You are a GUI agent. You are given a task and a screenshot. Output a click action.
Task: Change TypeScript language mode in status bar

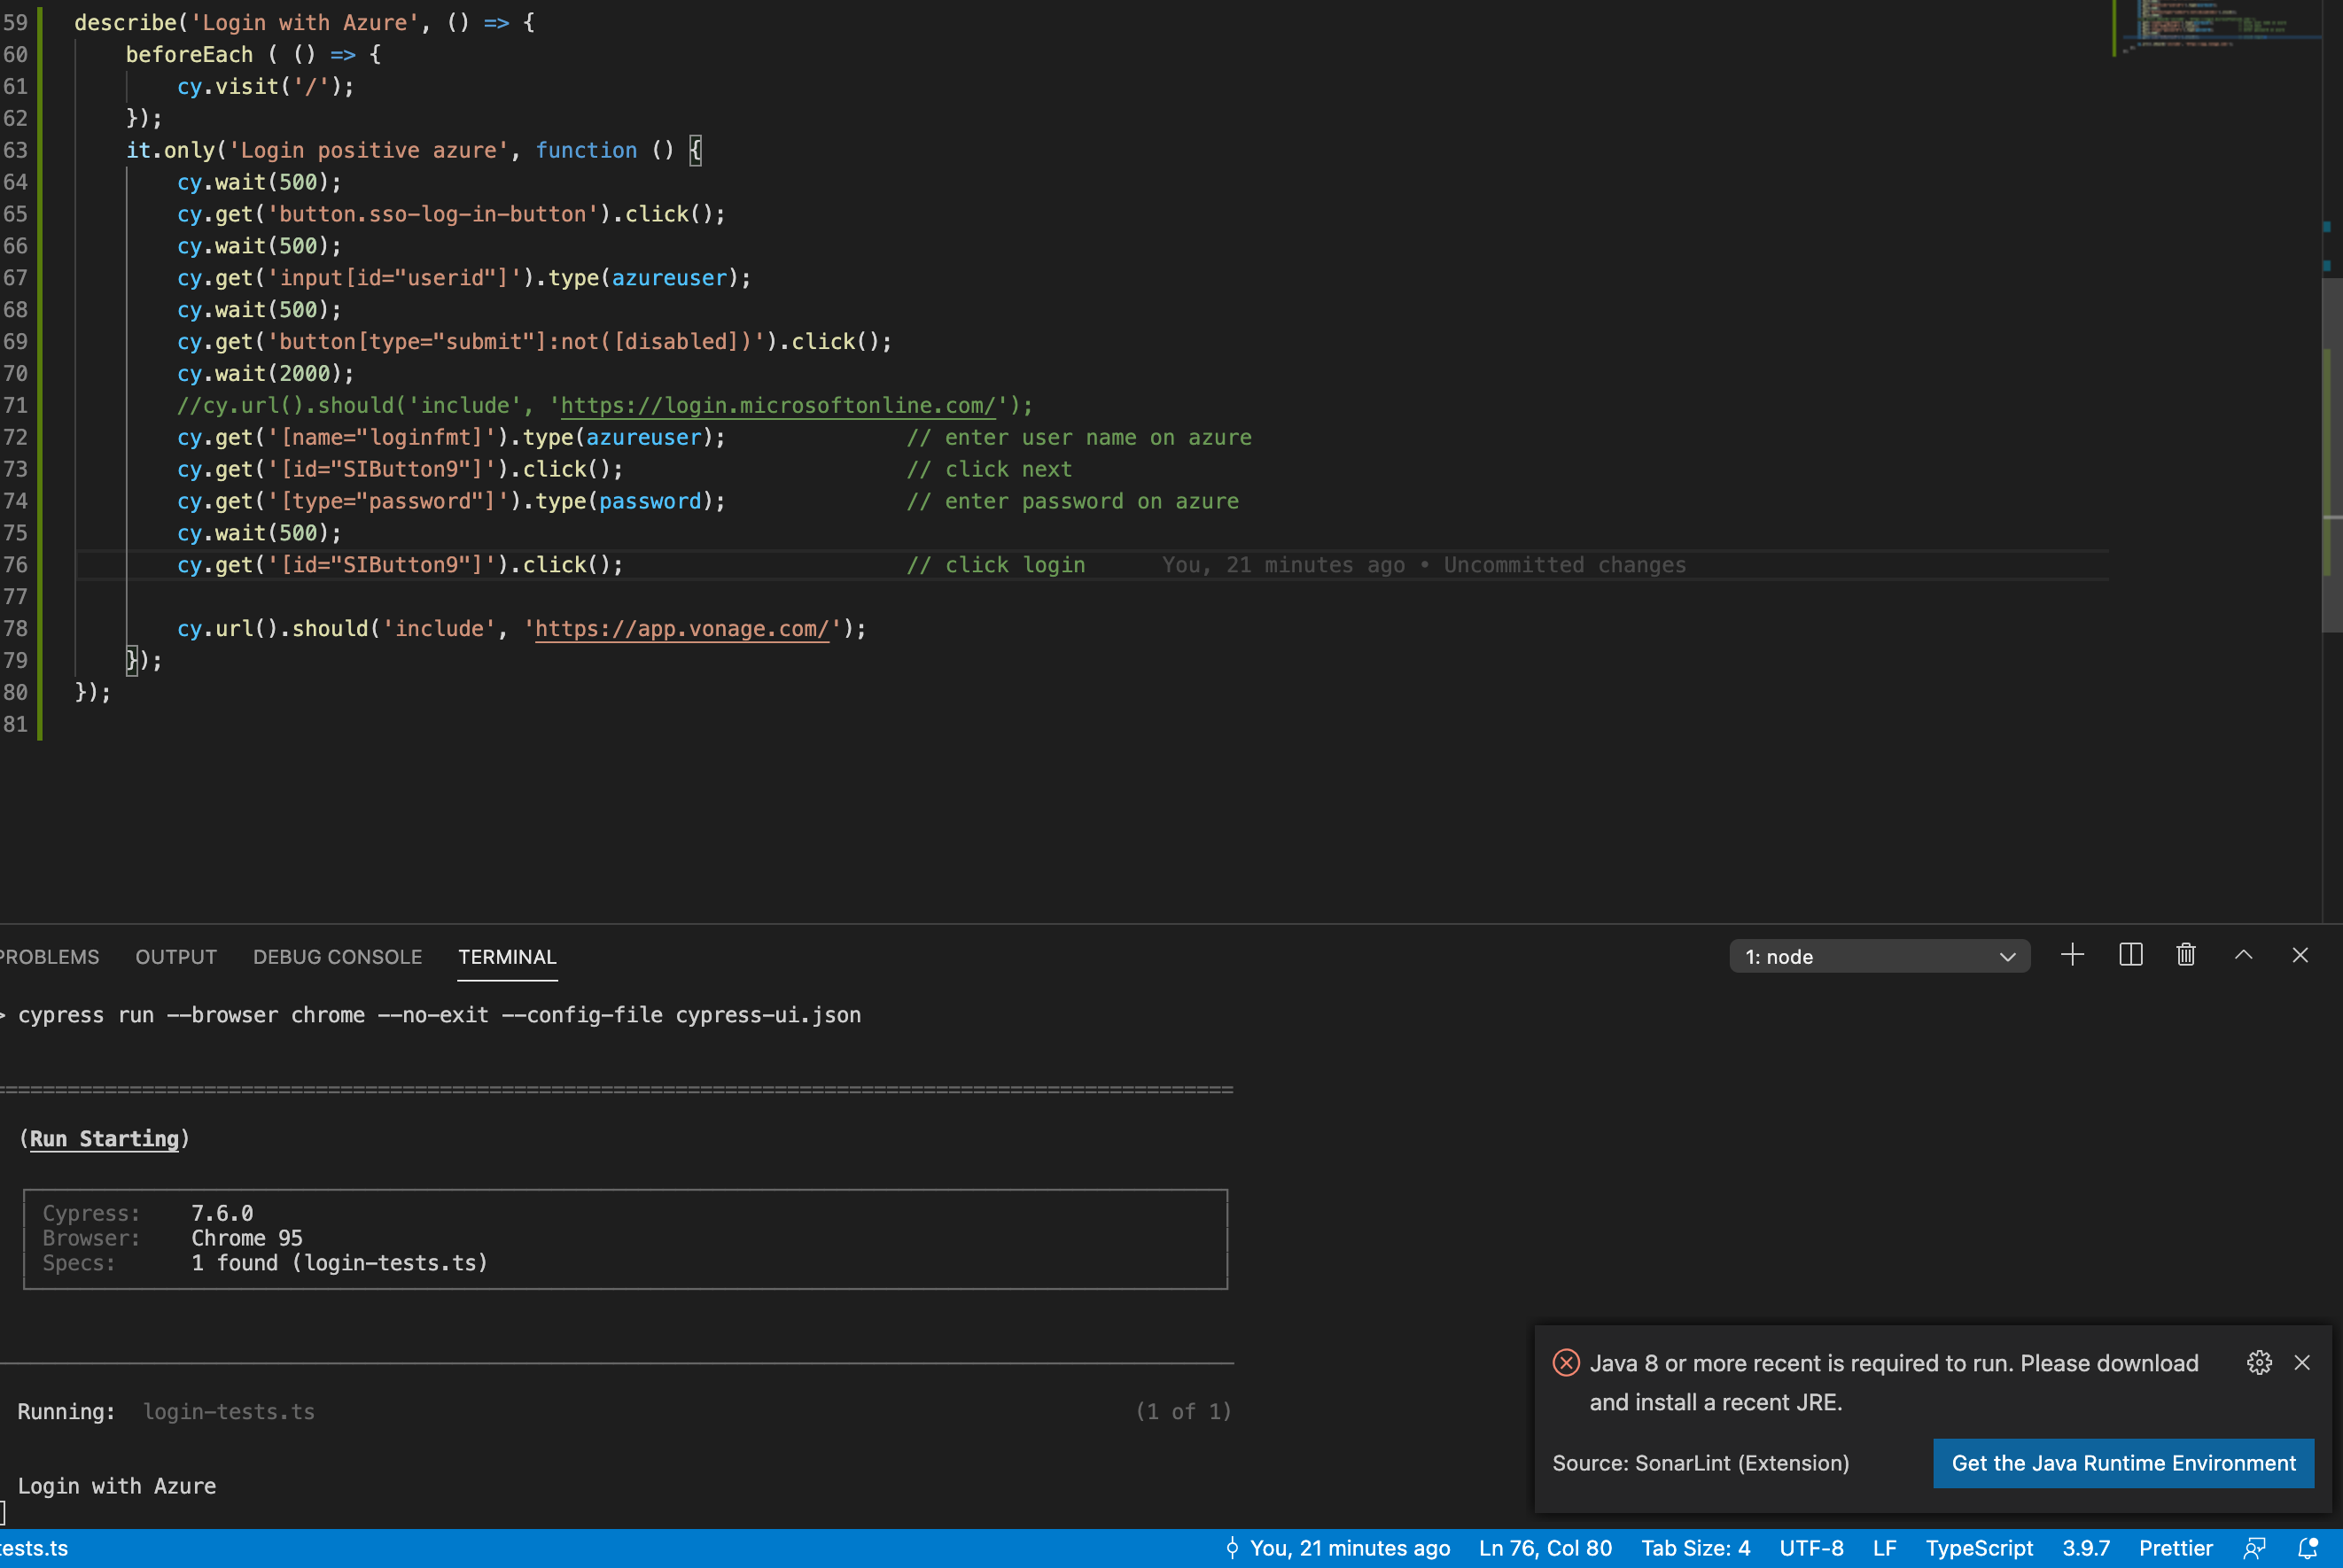[1979, 1548]
